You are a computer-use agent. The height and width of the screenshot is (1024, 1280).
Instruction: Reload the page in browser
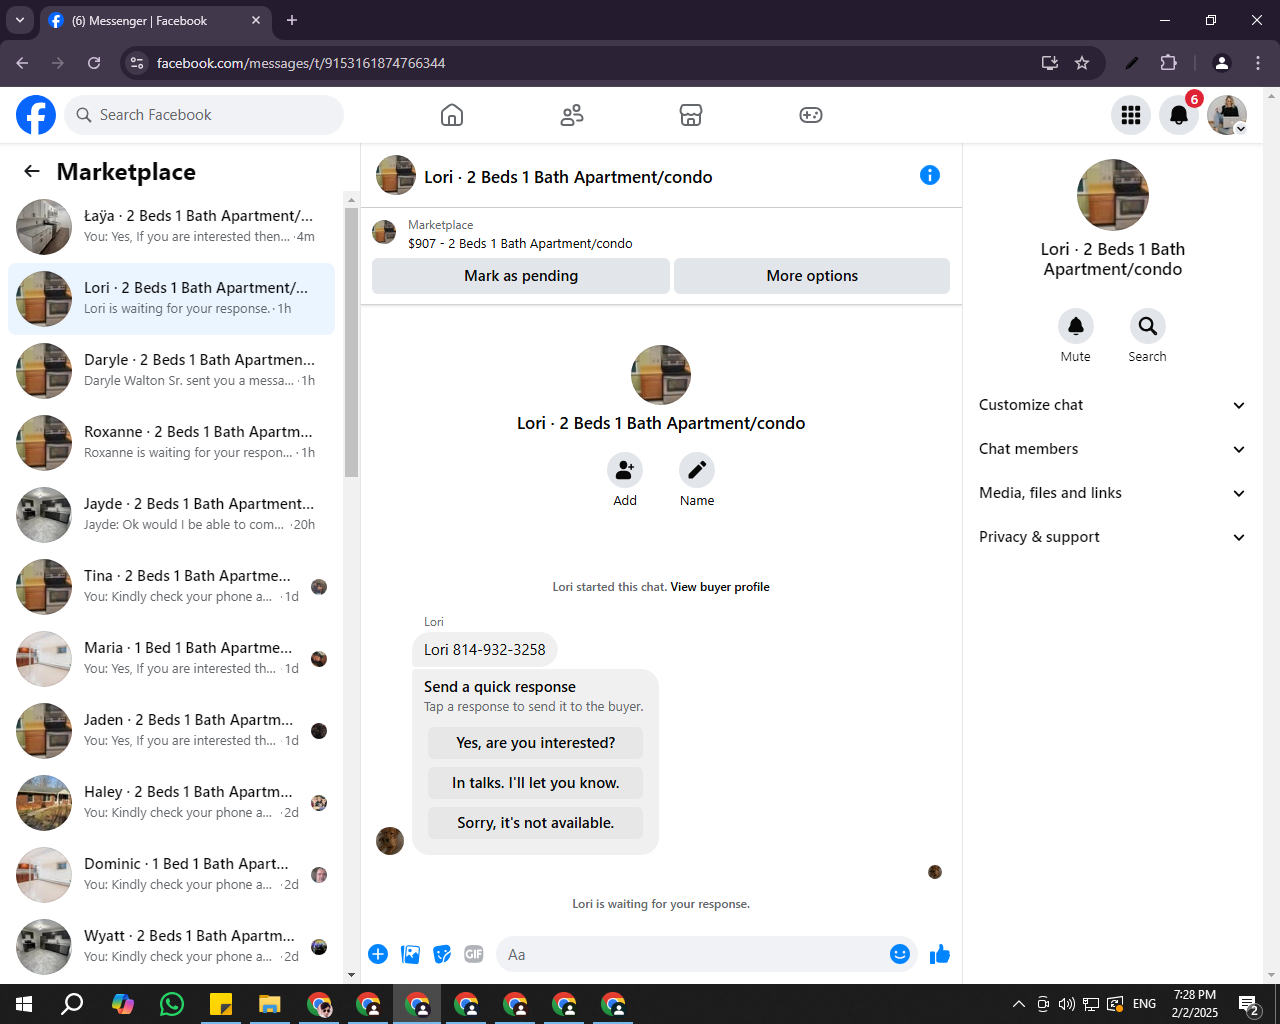(x=94, y=63)
